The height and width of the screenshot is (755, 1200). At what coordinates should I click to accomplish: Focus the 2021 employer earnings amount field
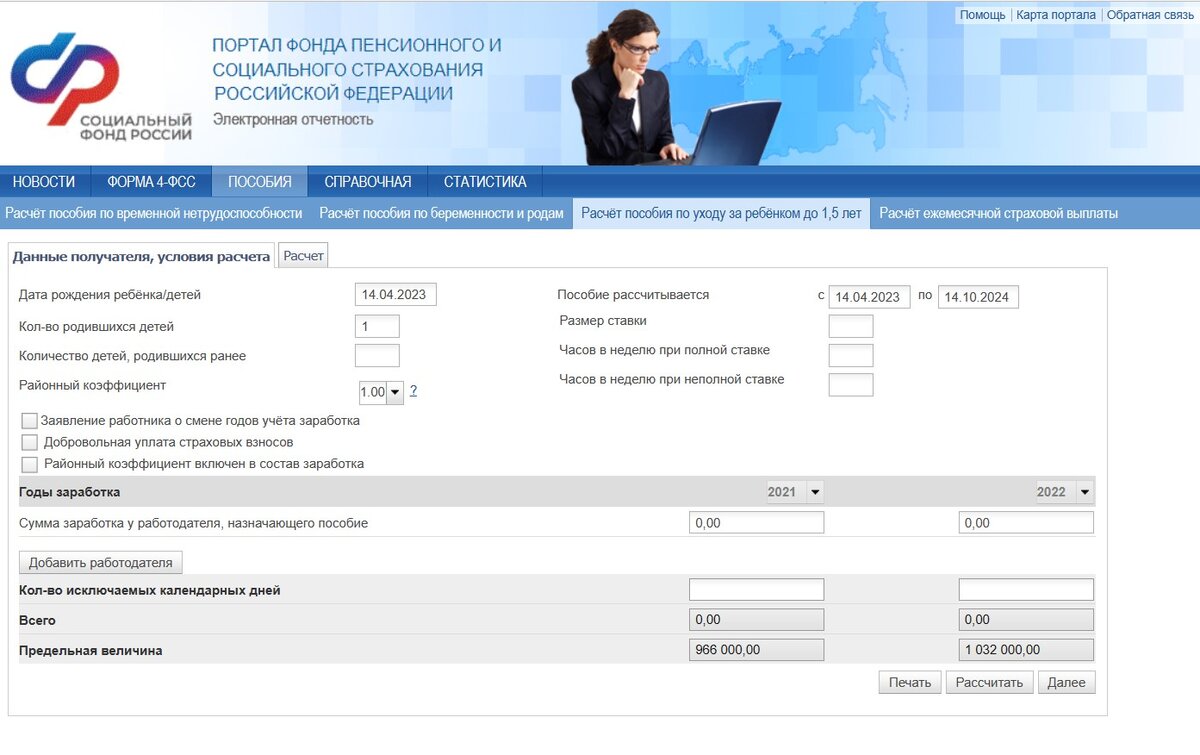[x=756, y=522]
